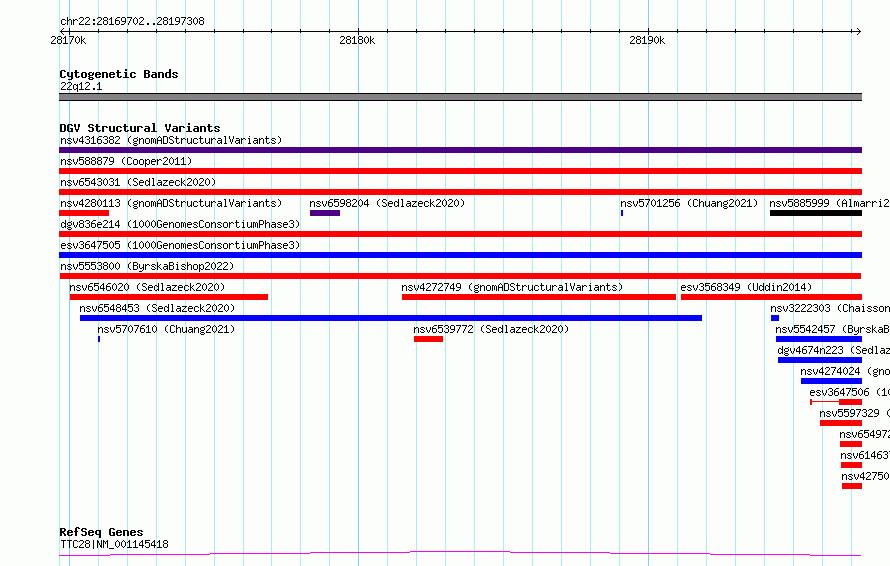
Task: Open the nsv6543031 Sedlazeck2020 variant label
Action: click(138, 182)
